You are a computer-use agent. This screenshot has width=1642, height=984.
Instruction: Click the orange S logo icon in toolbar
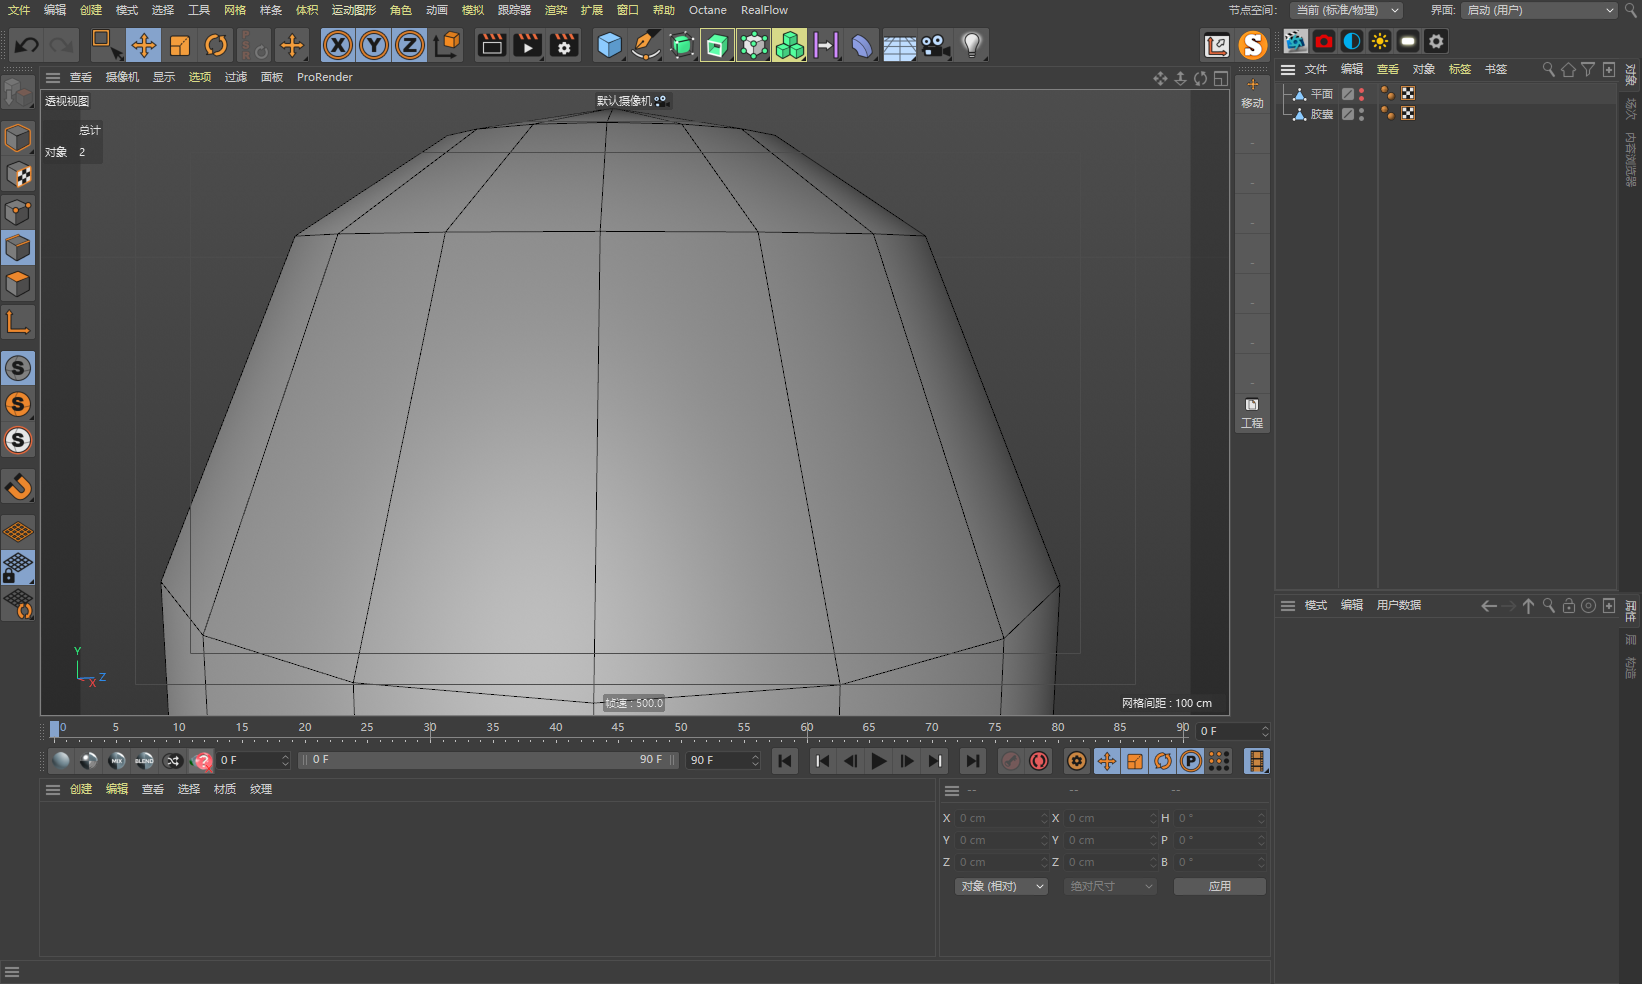1252,45
